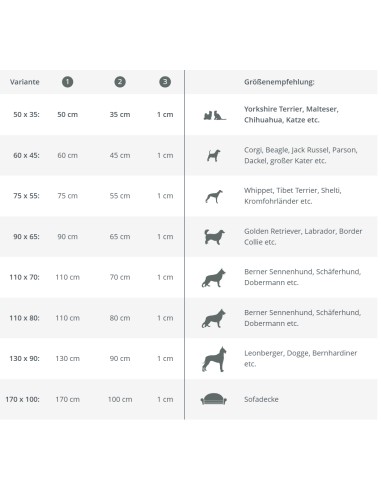Click the number 2 circle icon
The height and width of the screenshot is (492, 381).
120,82
